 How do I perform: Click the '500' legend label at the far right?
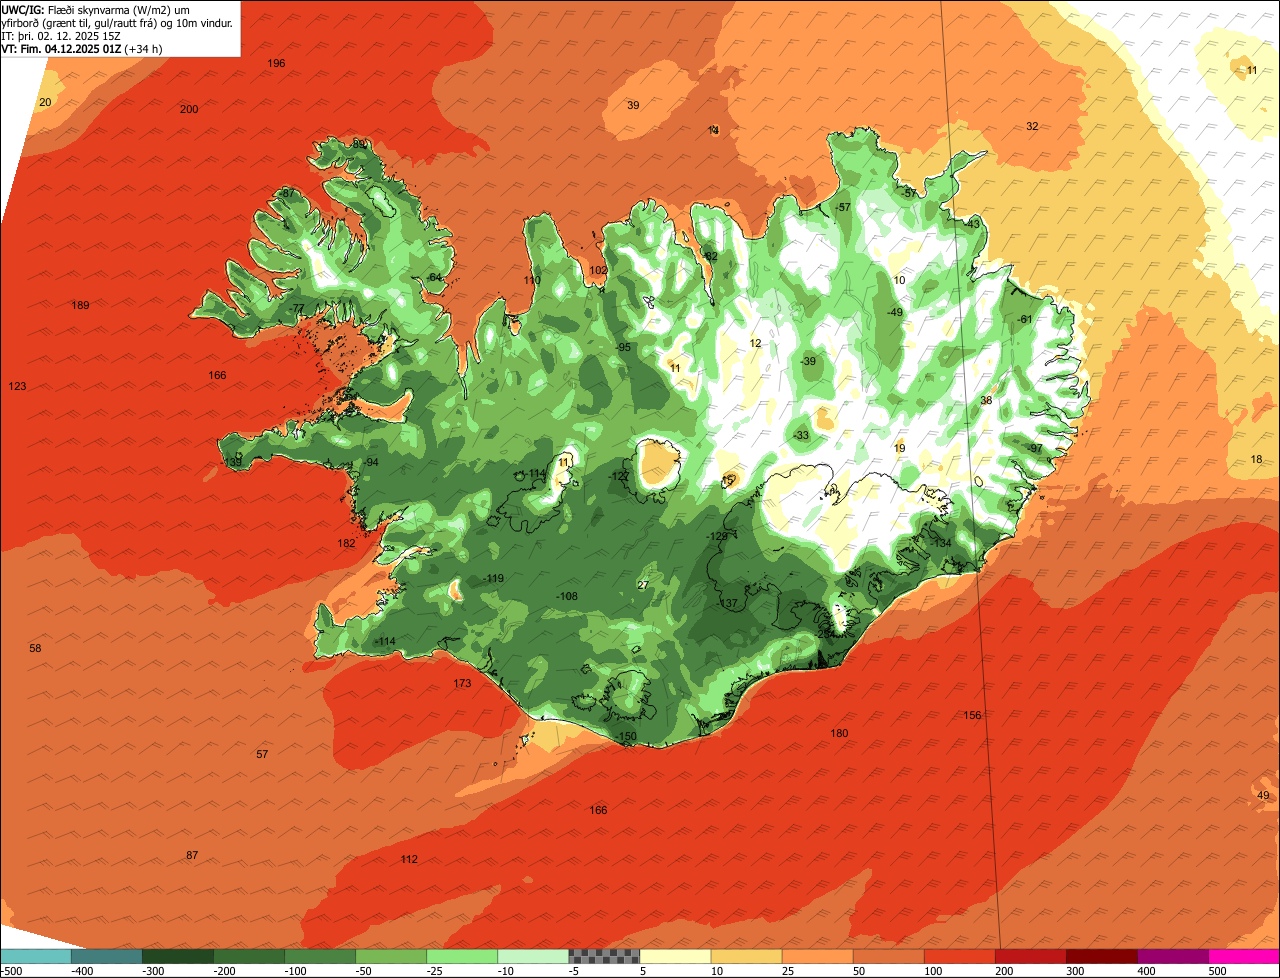pos(1218,971)
